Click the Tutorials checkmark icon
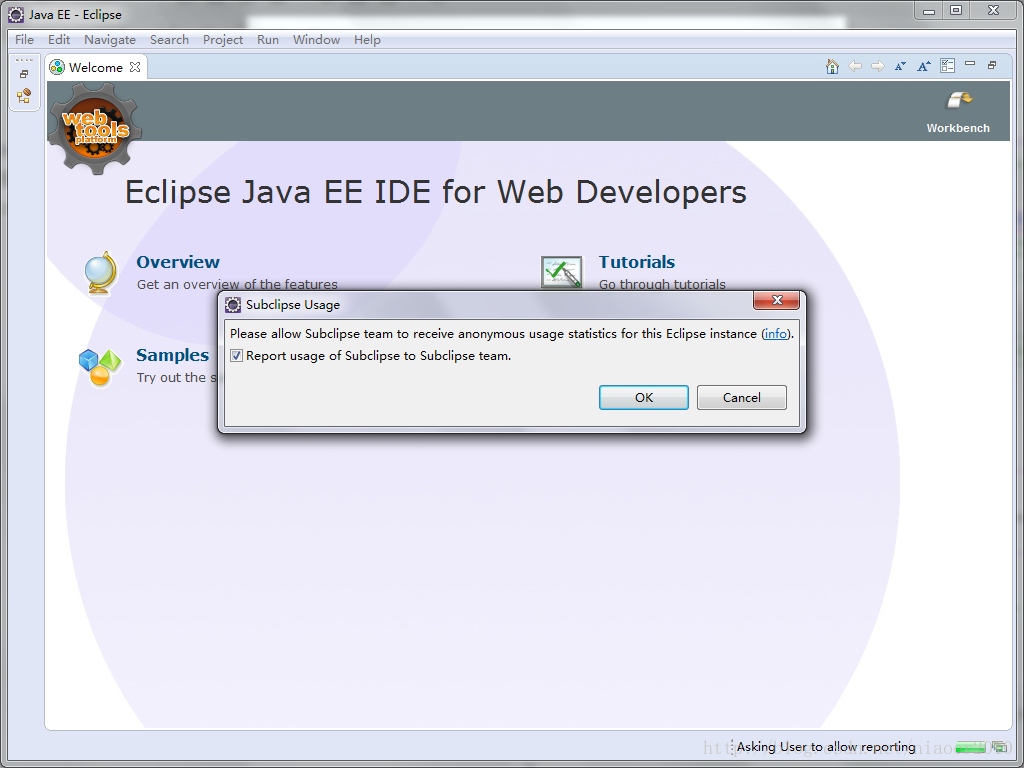This screenshot has width=1024, height=768. [562, 272]
